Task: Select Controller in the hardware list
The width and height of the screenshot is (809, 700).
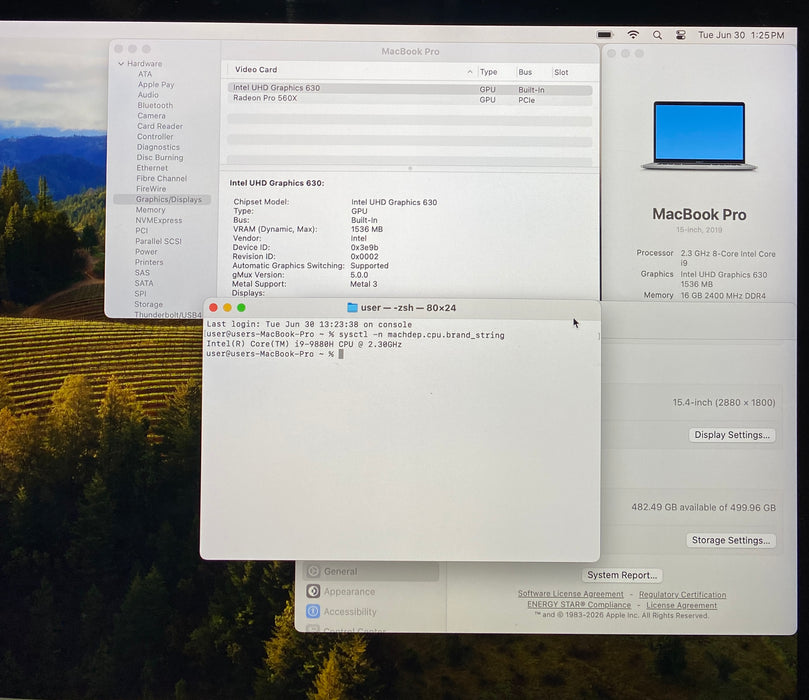Action: pos(155,137)
